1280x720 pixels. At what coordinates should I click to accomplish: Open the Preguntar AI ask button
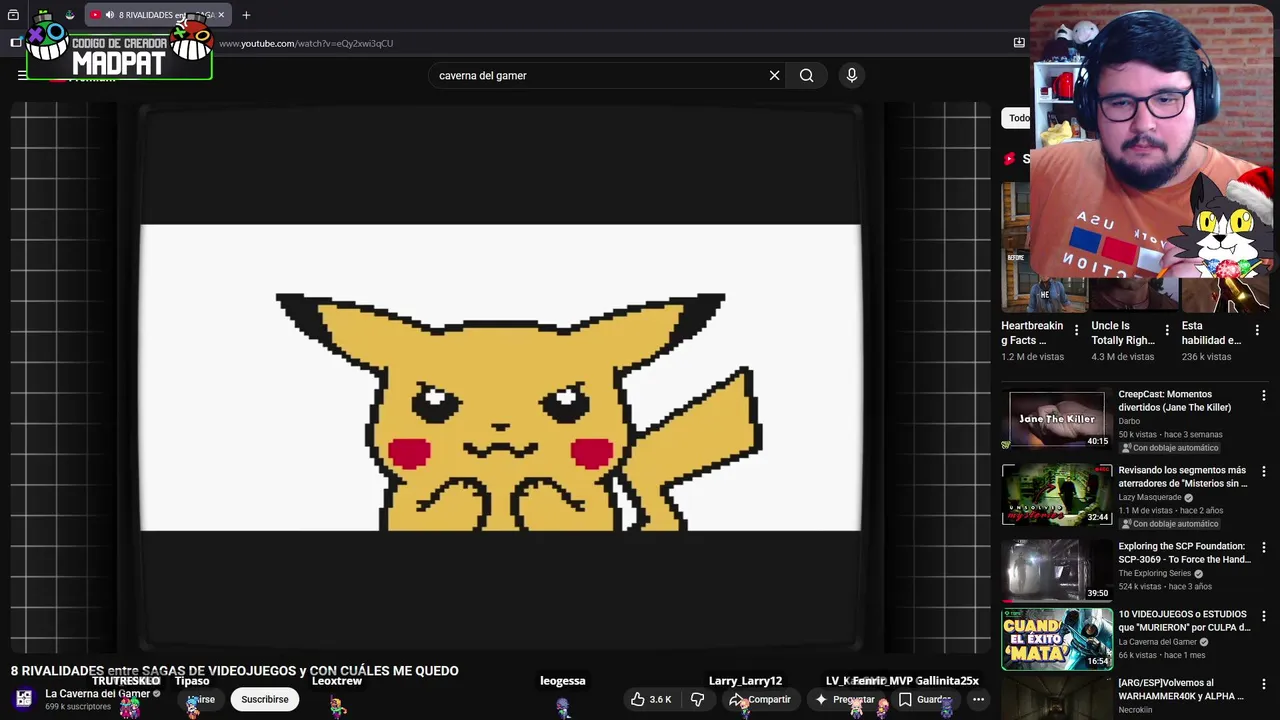[845, 699]
